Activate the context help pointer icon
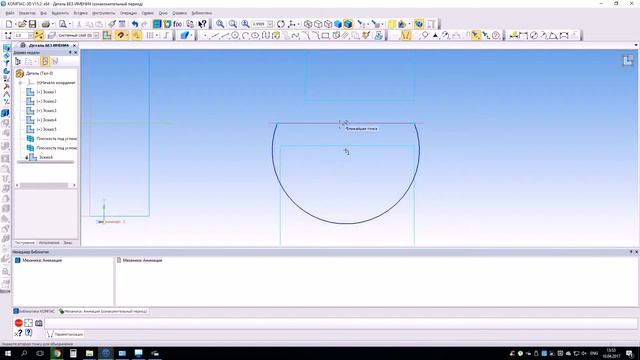Screen dimensions: 640x360 coord(202,24)
